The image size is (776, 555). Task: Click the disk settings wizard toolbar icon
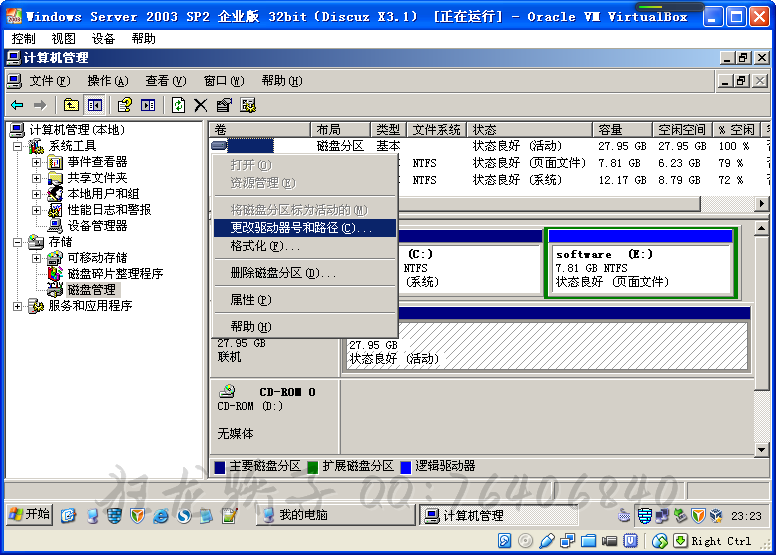tap(248, 105)
